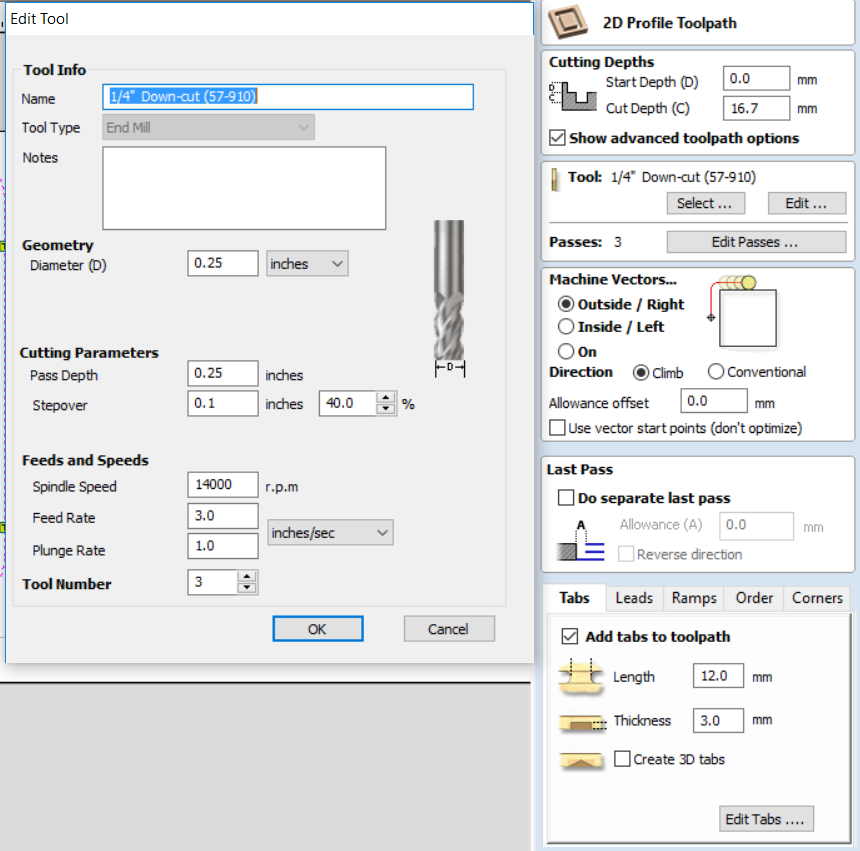Screen dimensions: 860x851
Task: Click the 'Passes: 3' text
Action: pos(585,242)
